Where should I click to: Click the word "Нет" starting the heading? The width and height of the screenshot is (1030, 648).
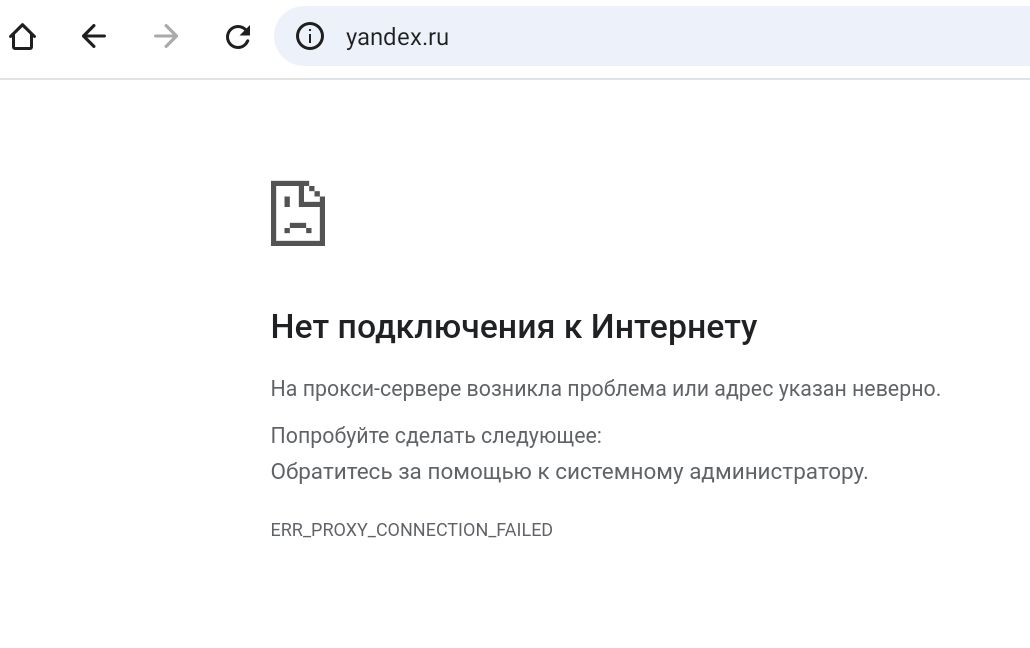coord(298,327)
